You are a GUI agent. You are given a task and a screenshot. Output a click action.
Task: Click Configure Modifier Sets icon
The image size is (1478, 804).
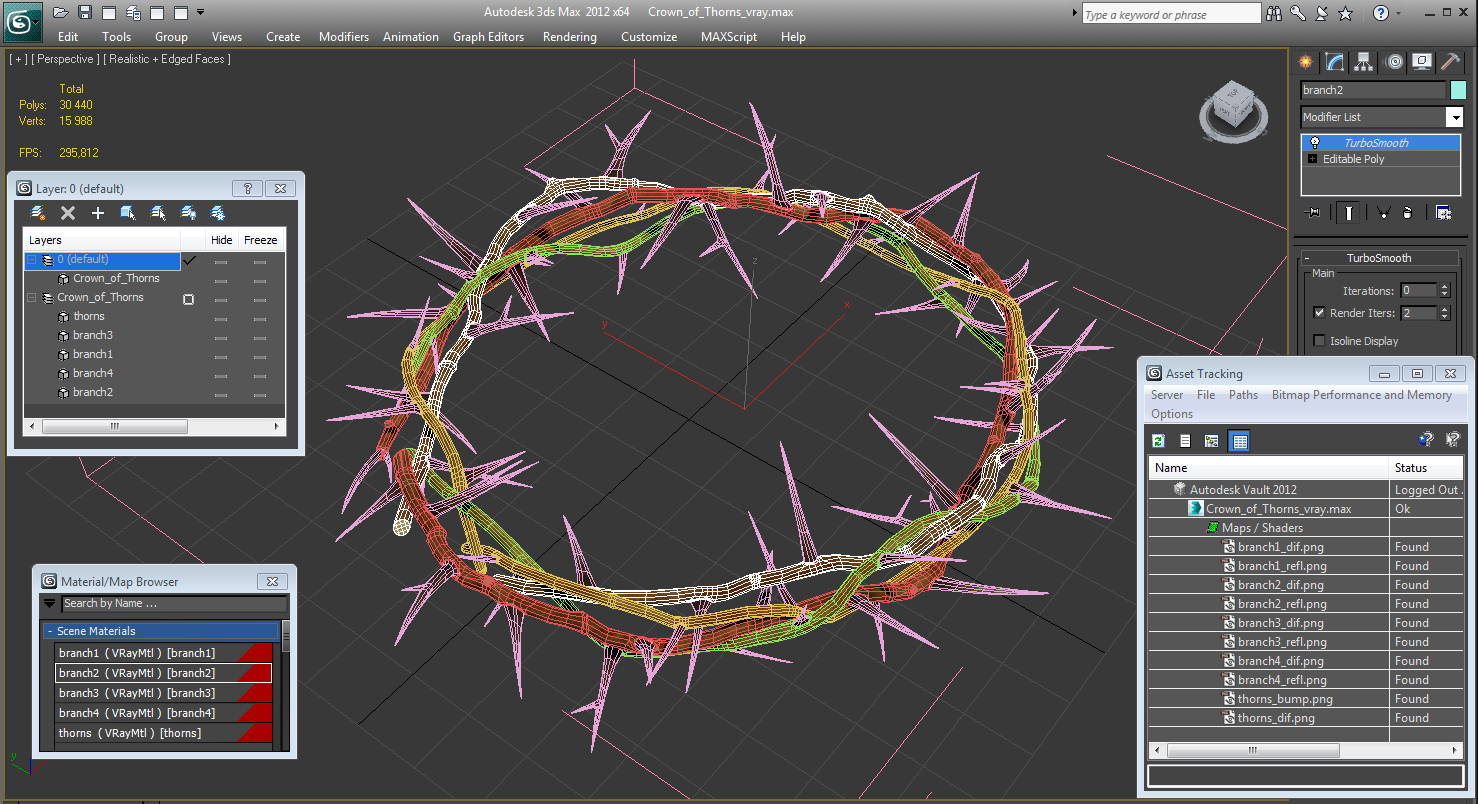click(x=1443, y=212)
